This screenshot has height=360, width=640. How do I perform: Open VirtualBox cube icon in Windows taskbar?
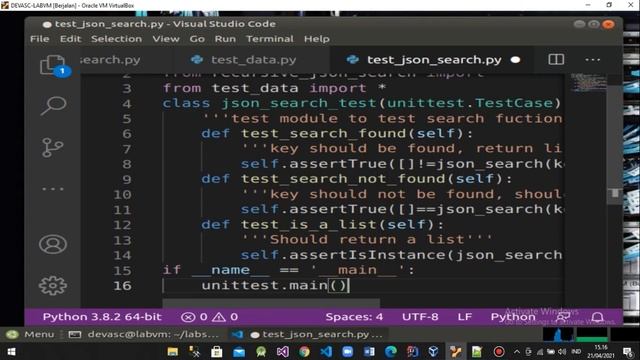click(x=433, y=351)
